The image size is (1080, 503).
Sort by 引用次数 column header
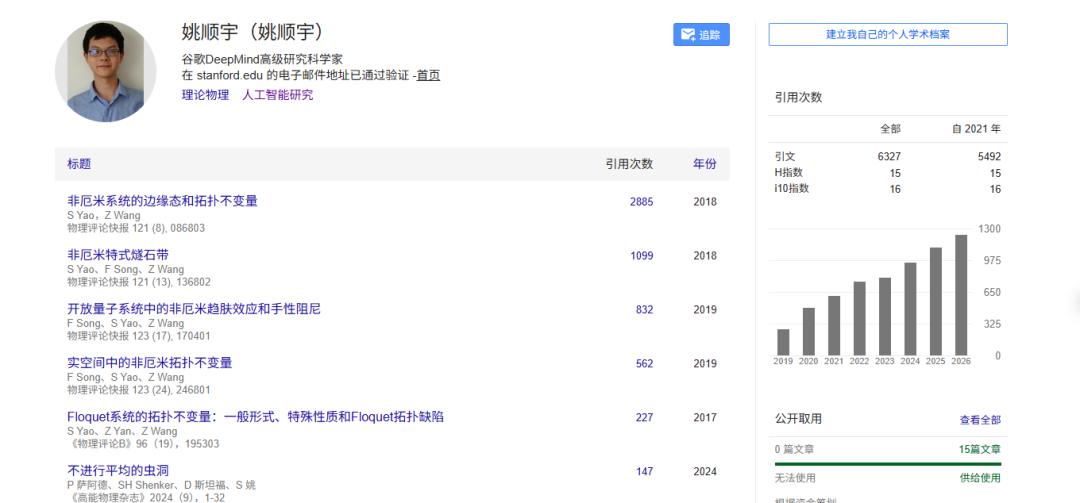(630, 164)
